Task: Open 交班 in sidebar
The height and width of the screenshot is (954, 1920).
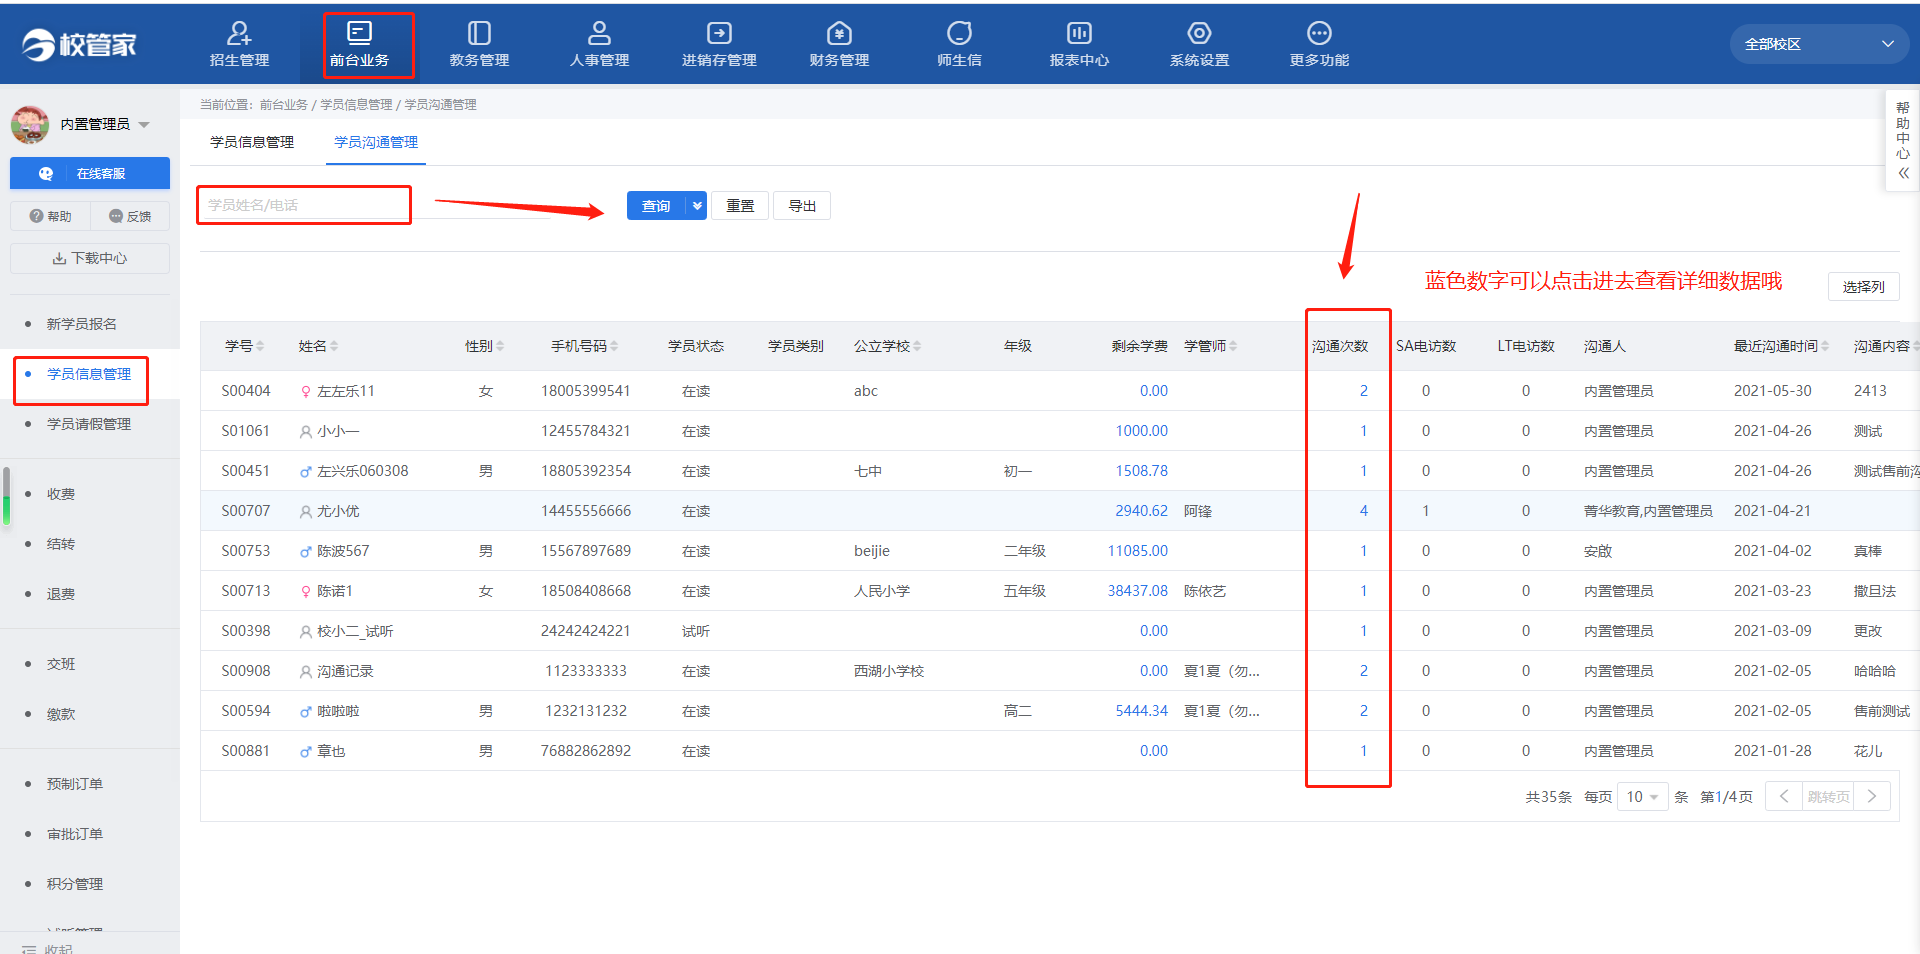Action: click(61, 664)
